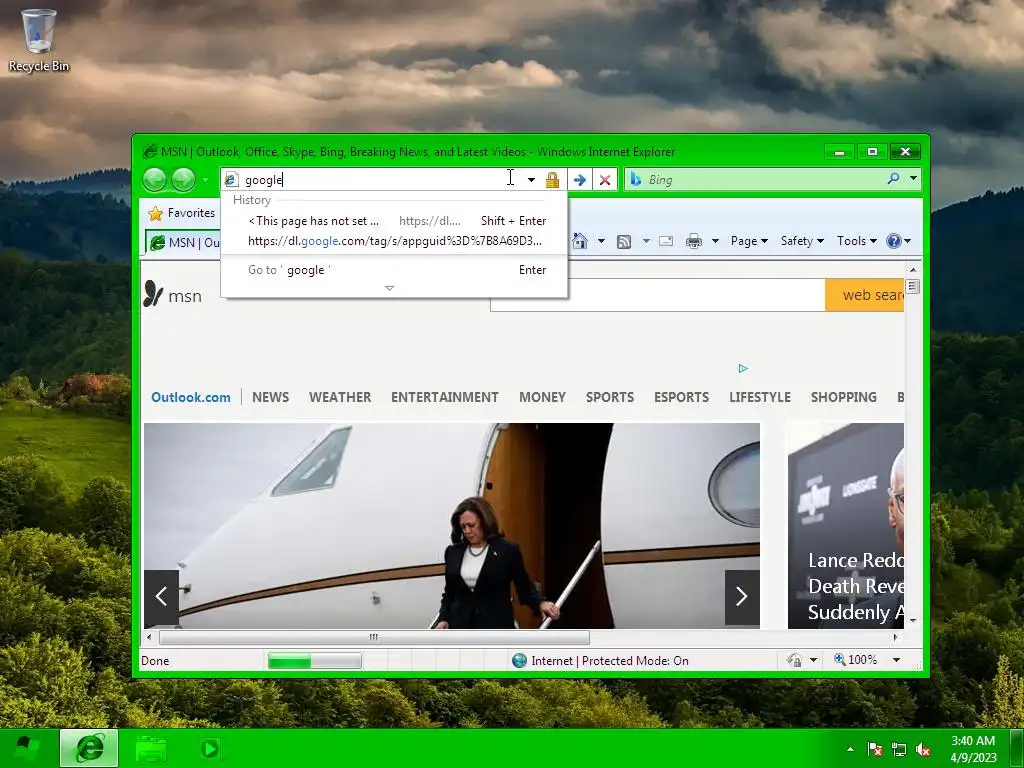Open the Safety menu
The image size is (1024, 768).
(x=802, y=241)
